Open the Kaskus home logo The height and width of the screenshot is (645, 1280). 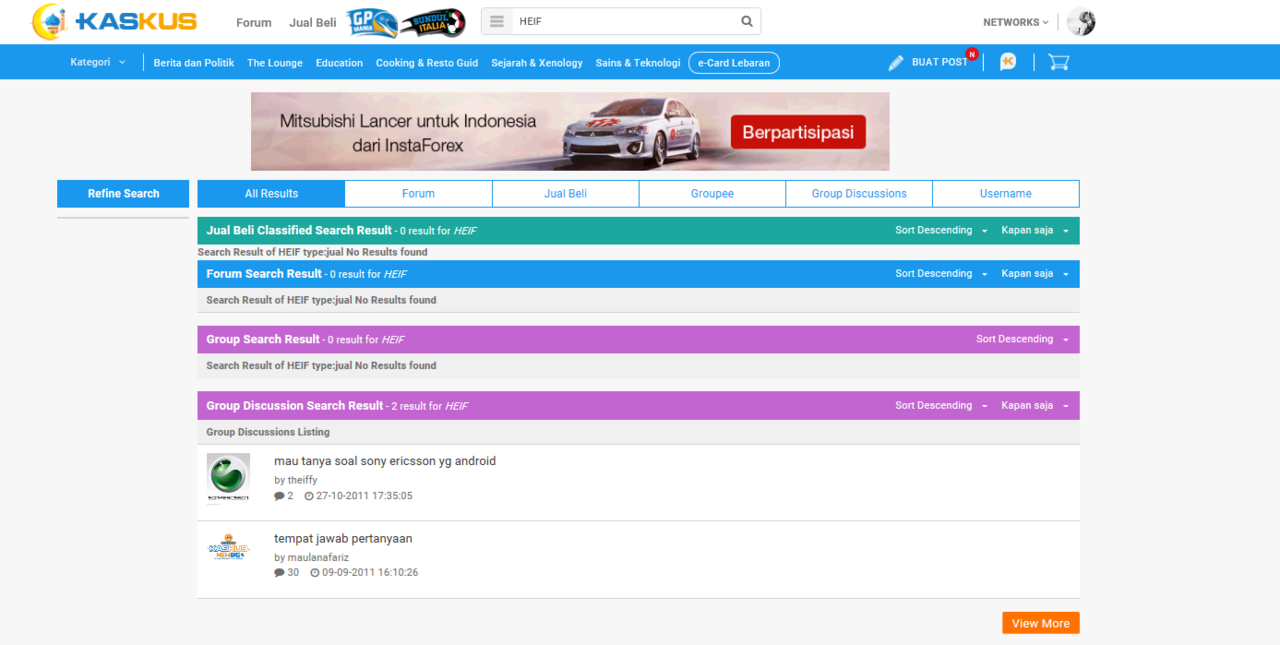(114, 21)
